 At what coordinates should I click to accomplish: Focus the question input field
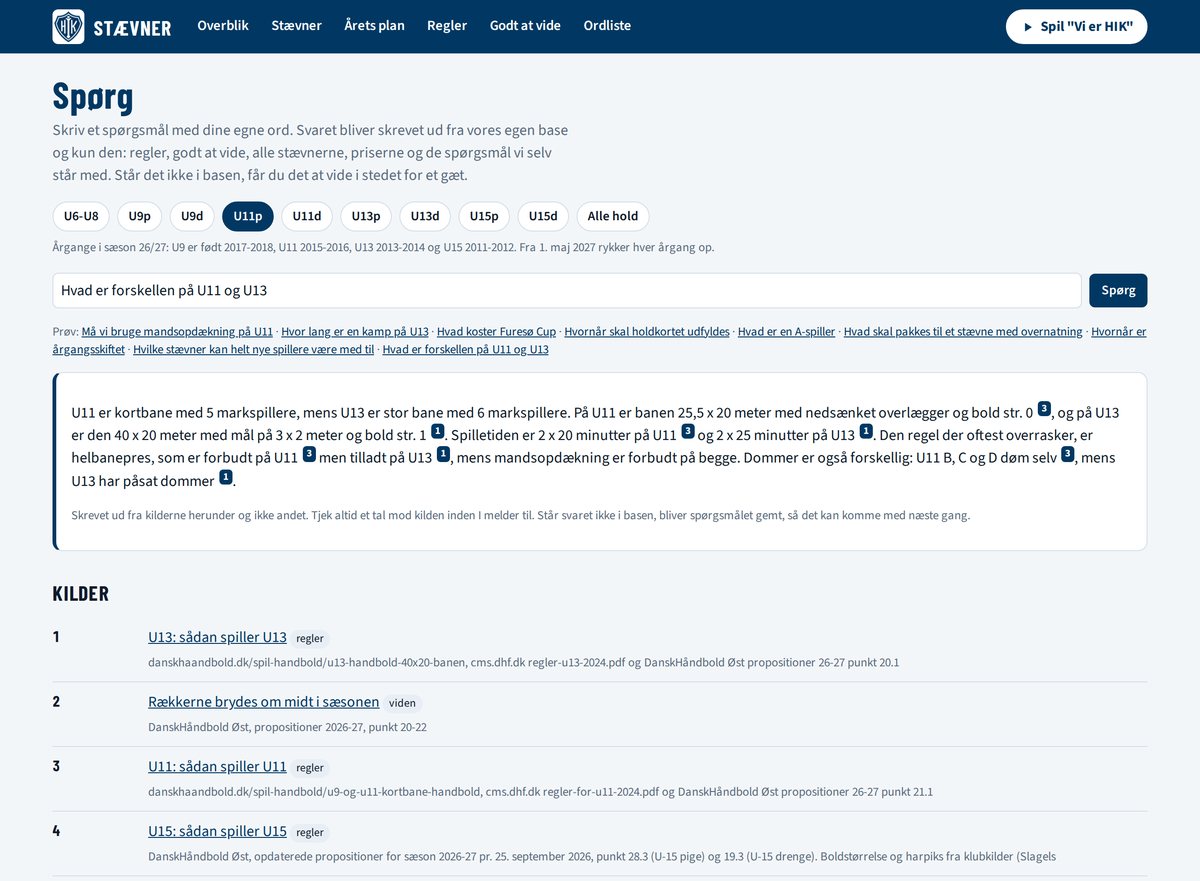click(x=567, y=290)
